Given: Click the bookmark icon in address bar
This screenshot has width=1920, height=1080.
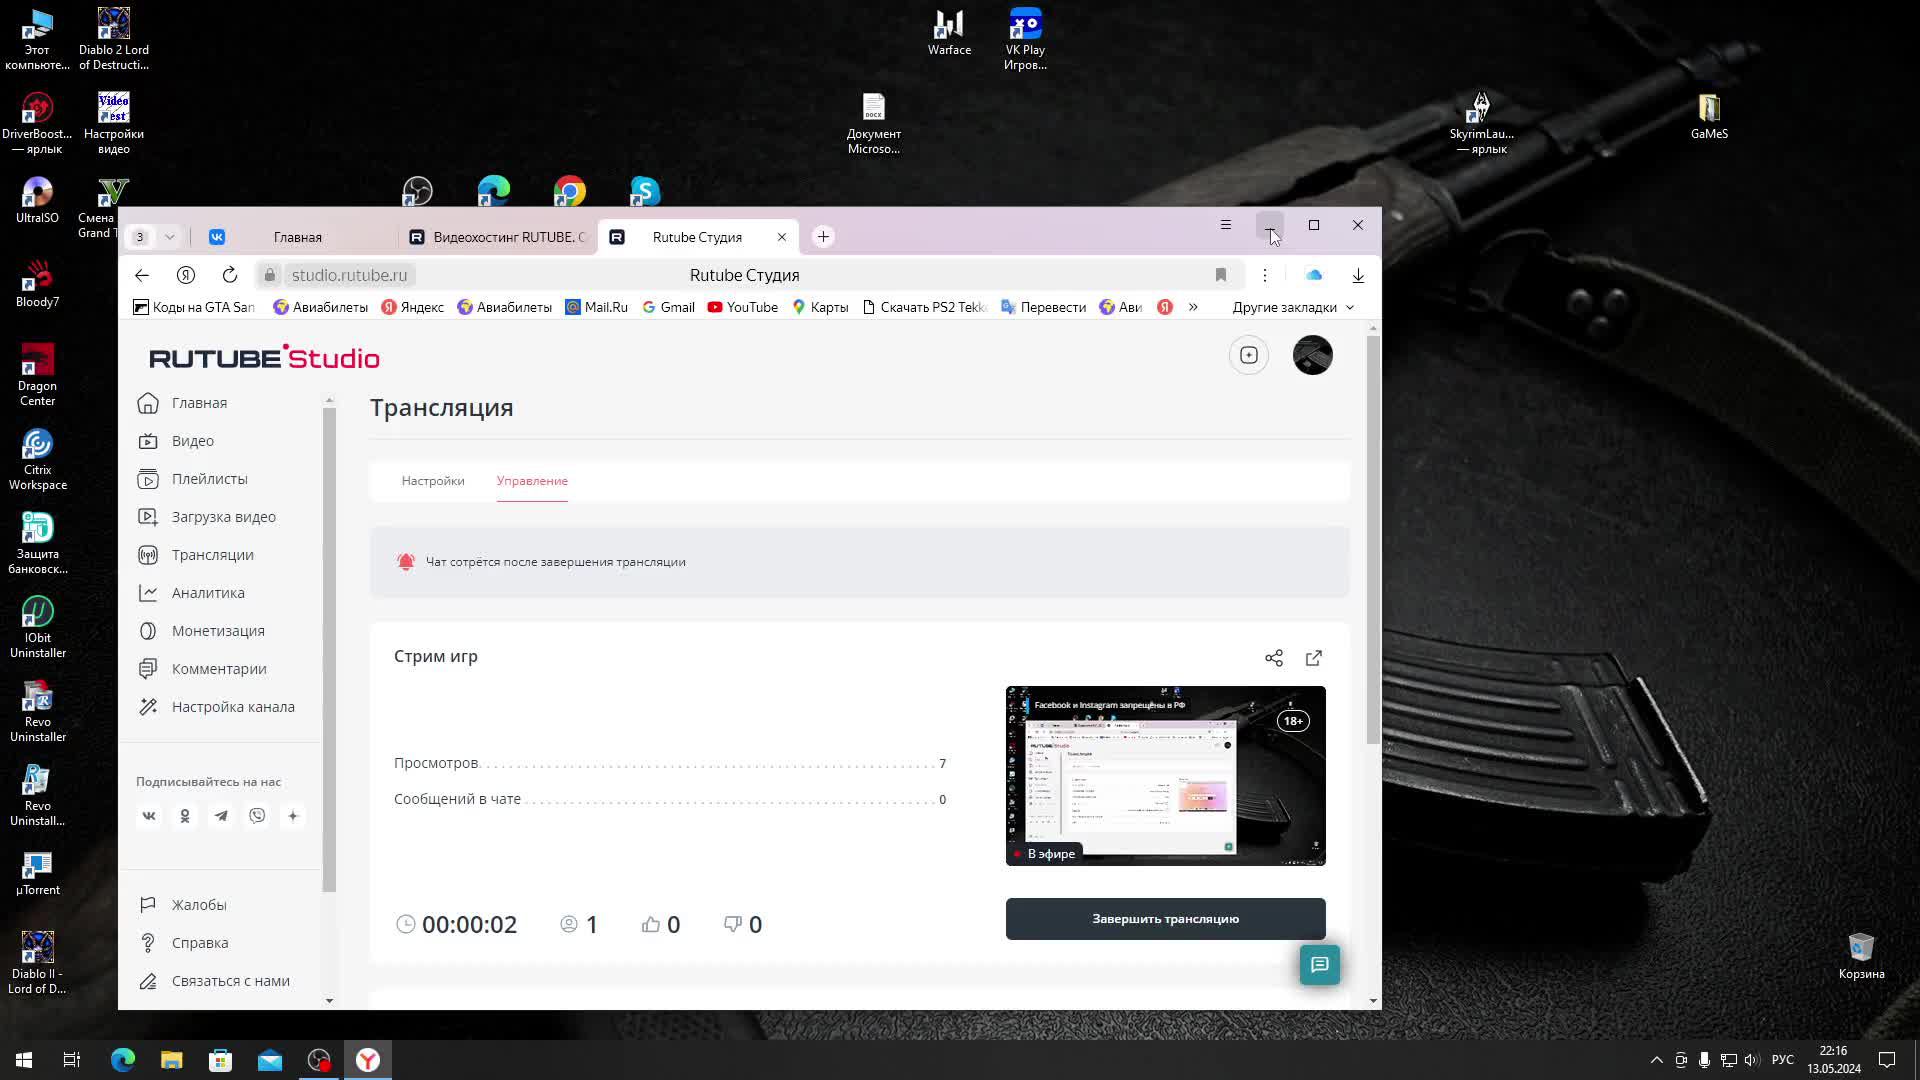Looking at the screenshot, I should click(x=1221, y=275).
